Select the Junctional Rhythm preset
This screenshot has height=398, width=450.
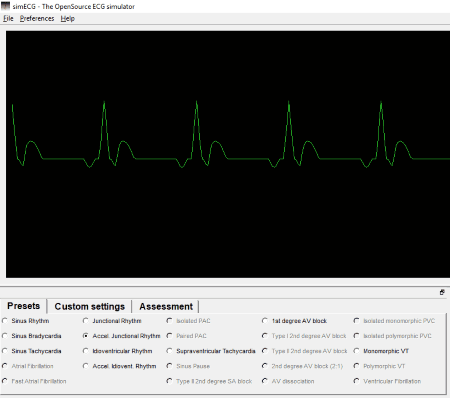coord(112,321)
